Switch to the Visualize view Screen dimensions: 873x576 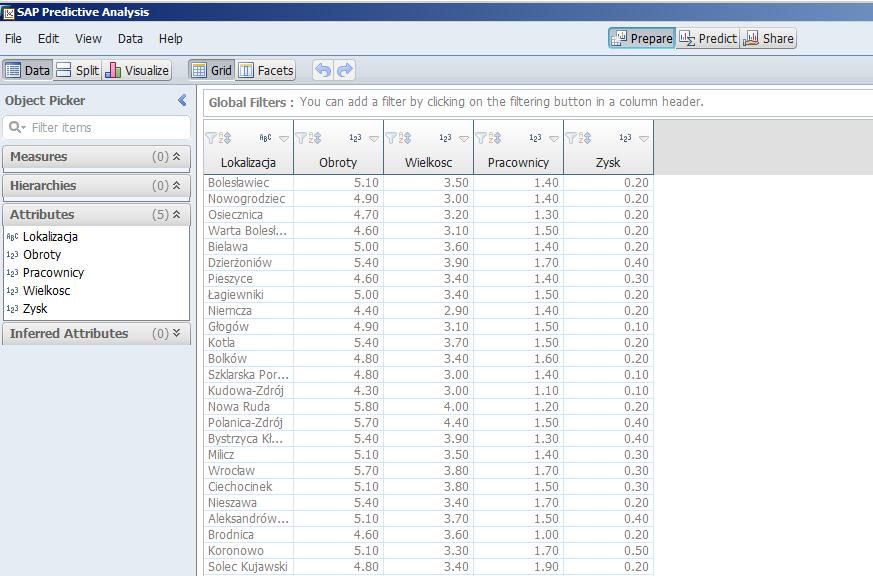click(x=137, y=70)
